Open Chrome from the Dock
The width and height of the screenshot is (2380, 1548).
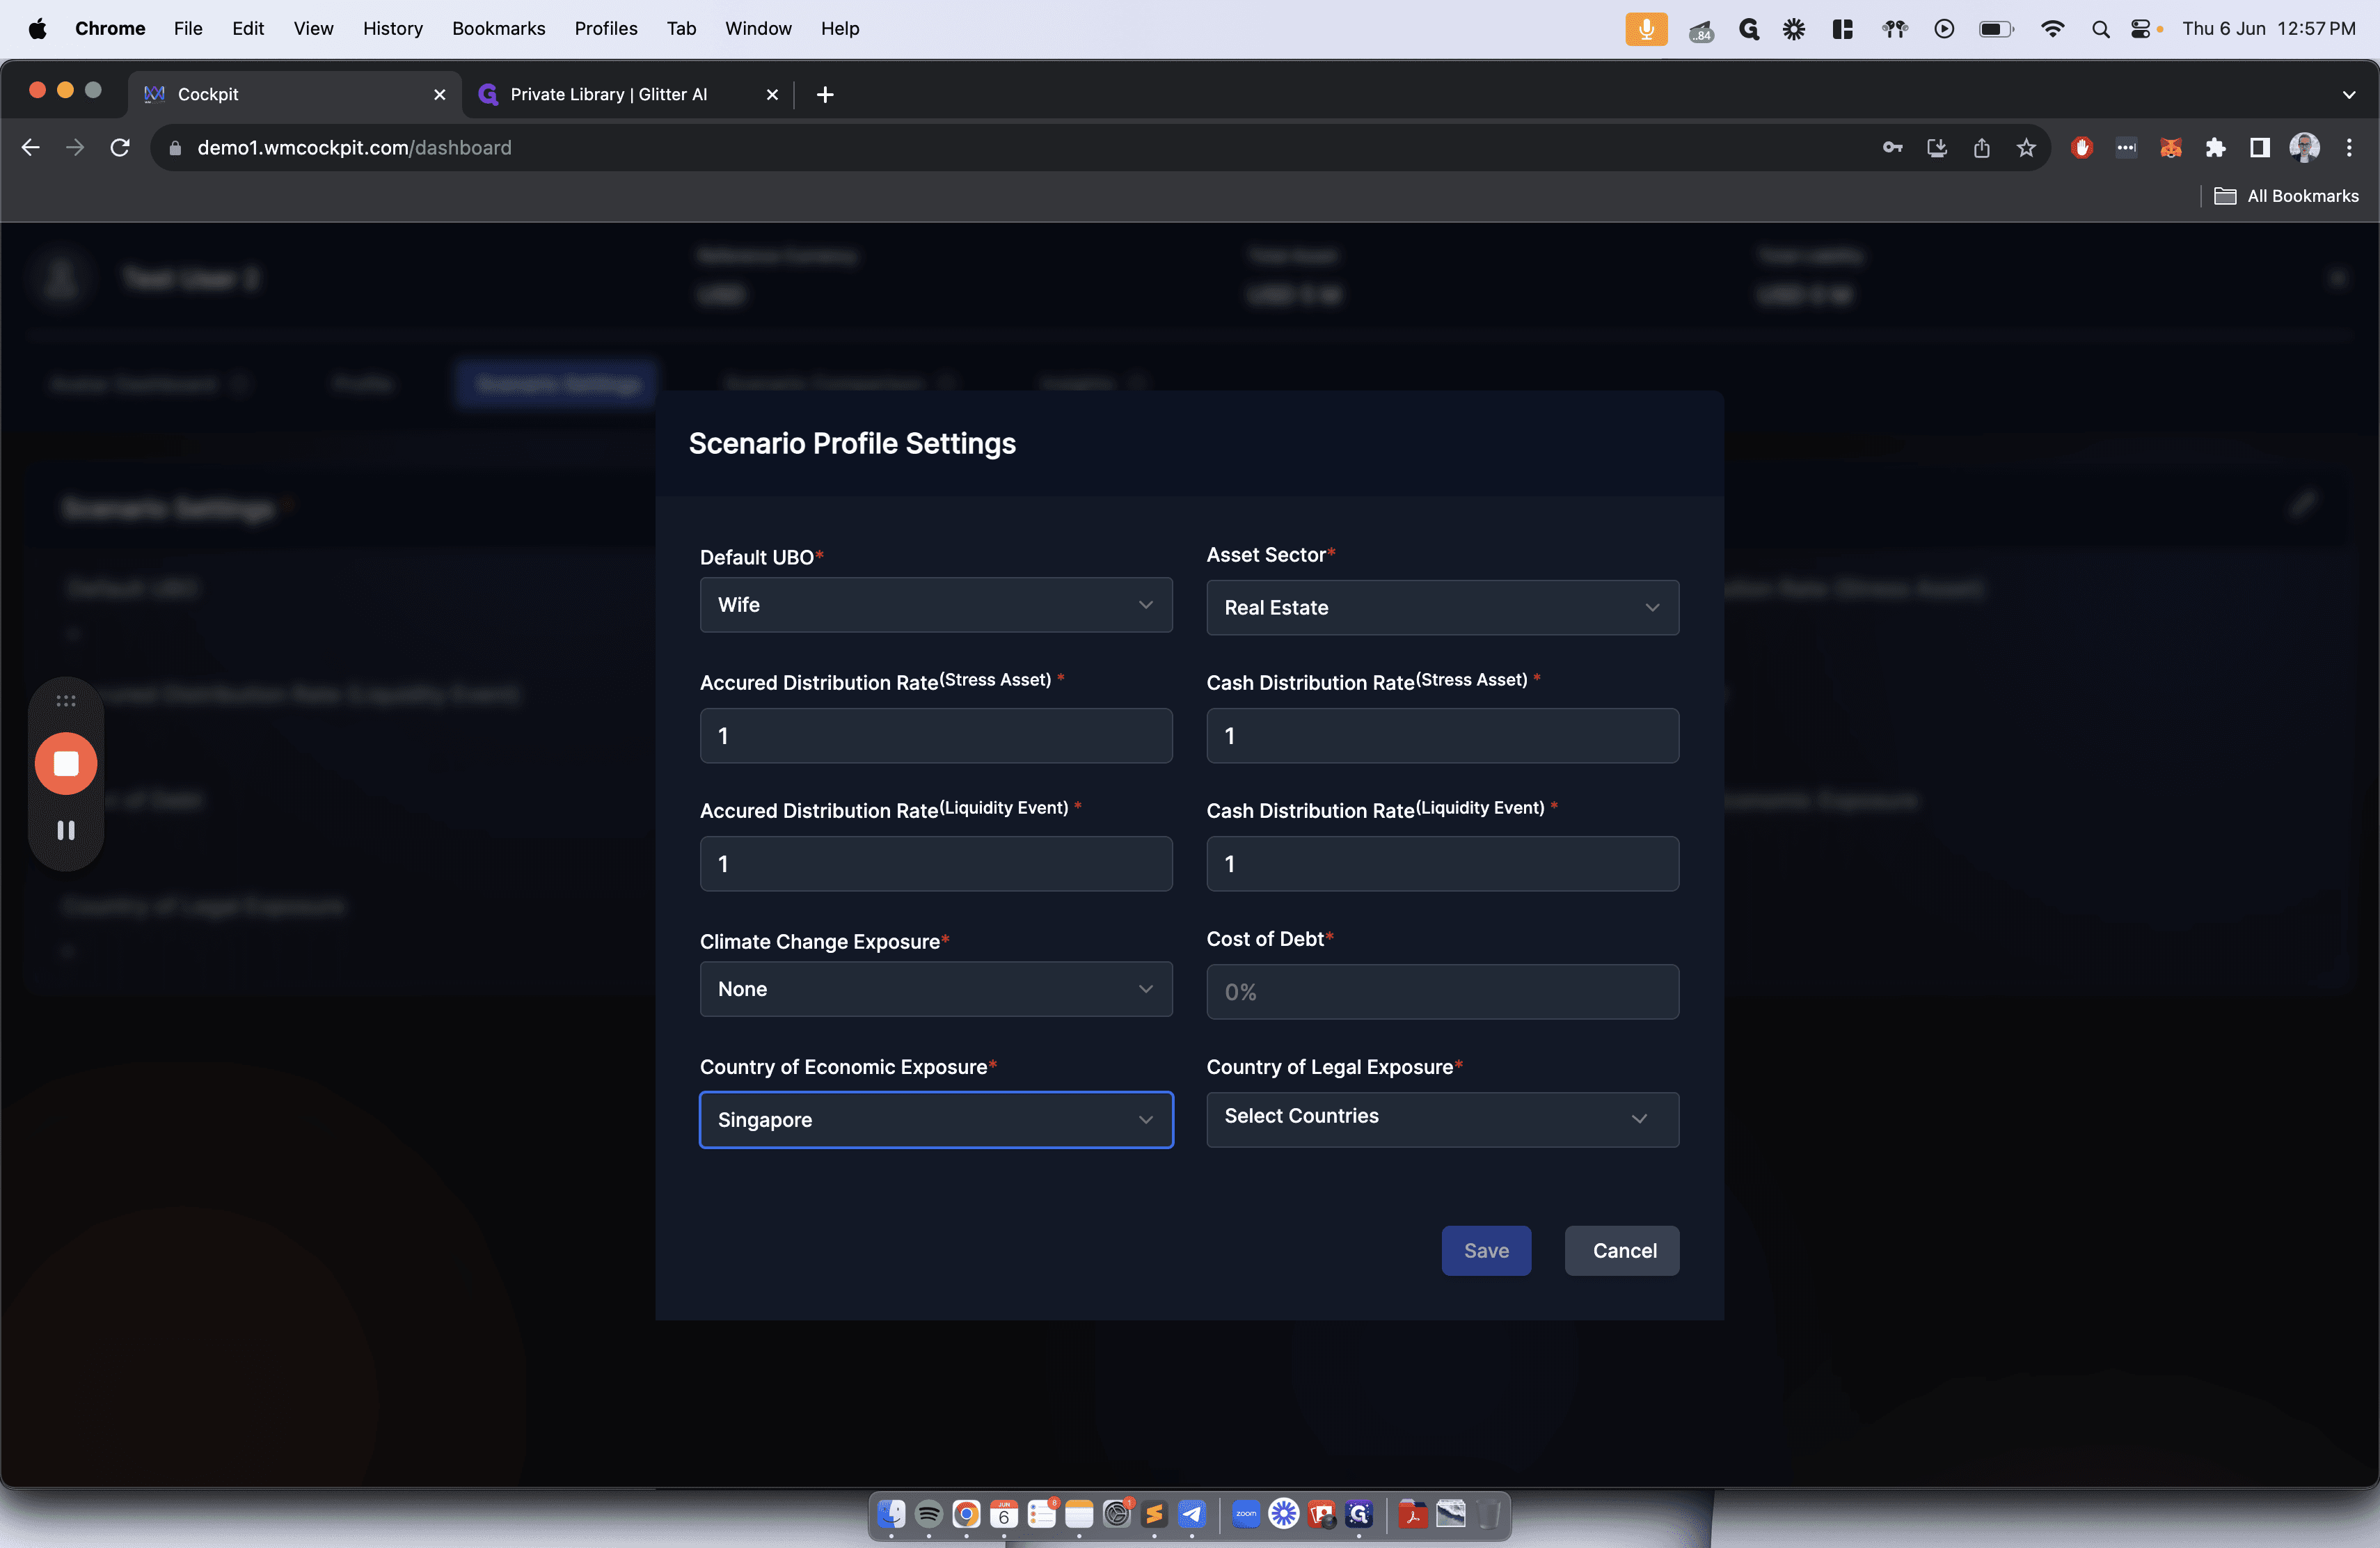[x=966, y=1514]
